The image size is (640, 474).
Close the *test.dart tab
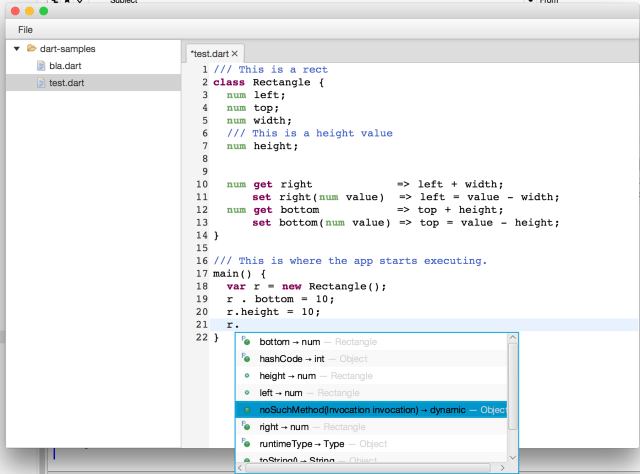click(x=235, y=53)
